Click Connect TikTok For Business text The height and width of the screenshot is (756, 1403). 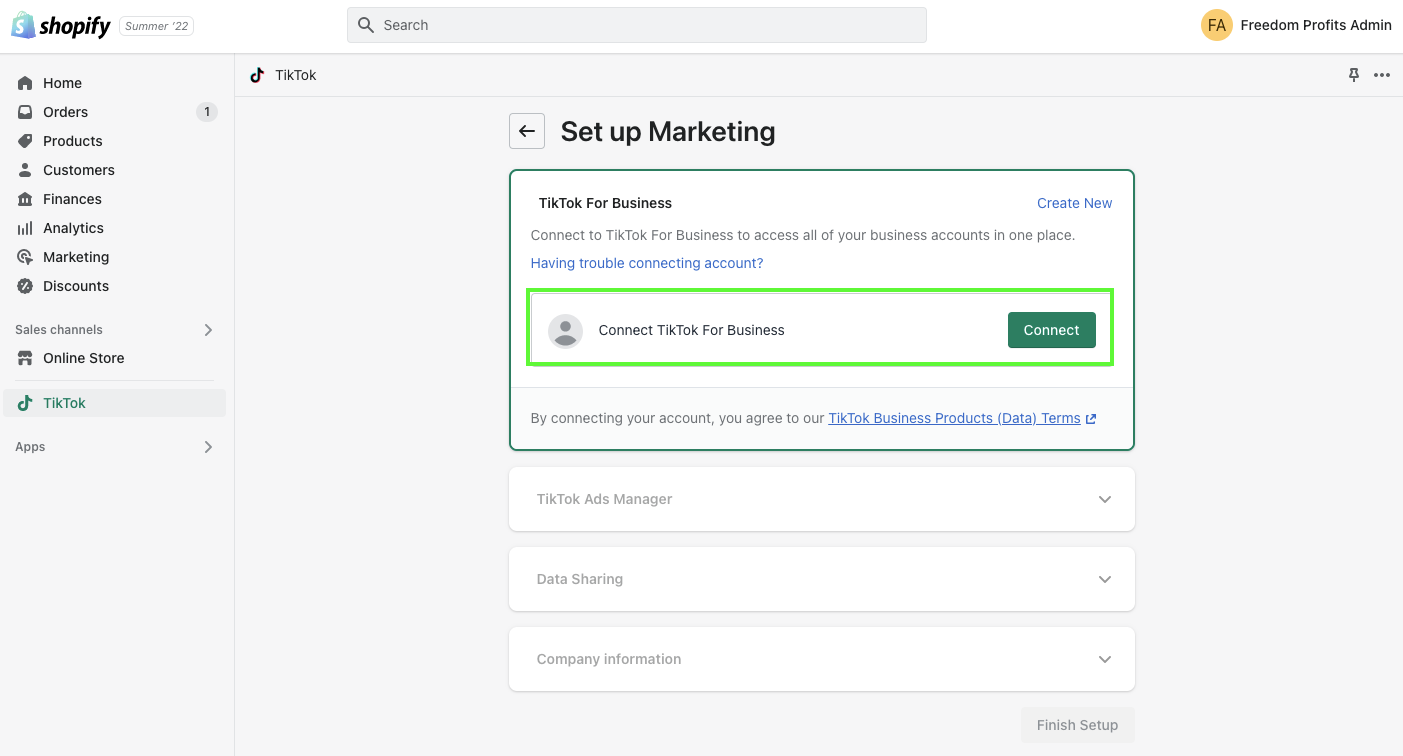(691, 330)
